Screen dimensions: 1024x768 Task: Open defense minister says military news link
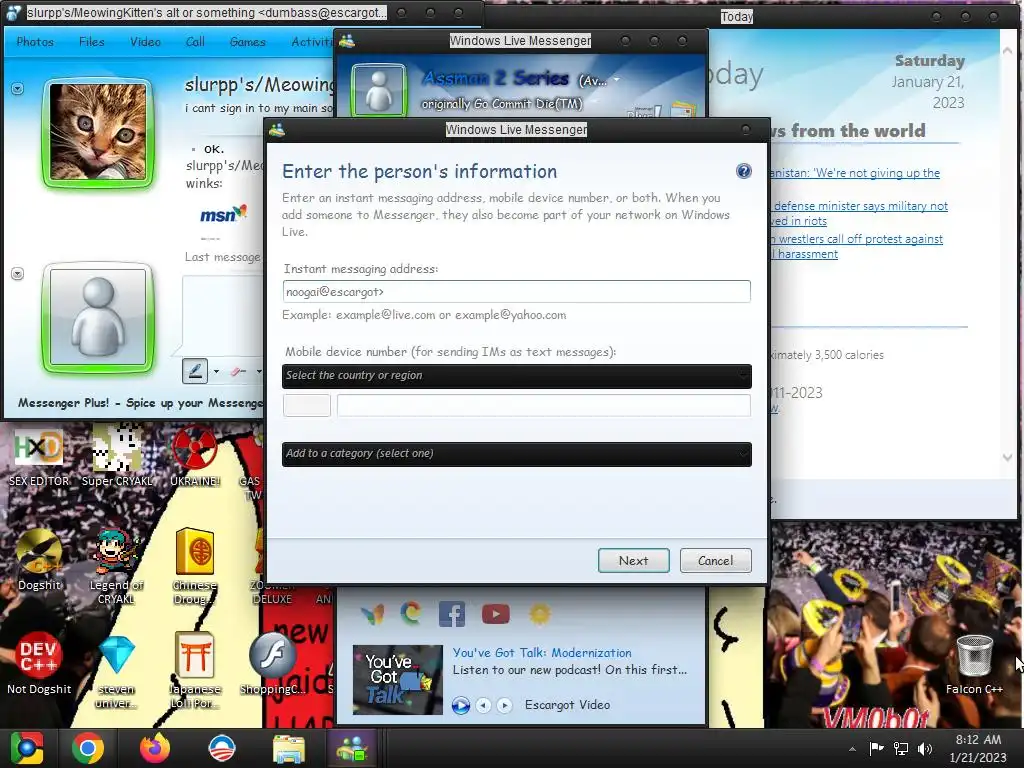click(859, 213)
